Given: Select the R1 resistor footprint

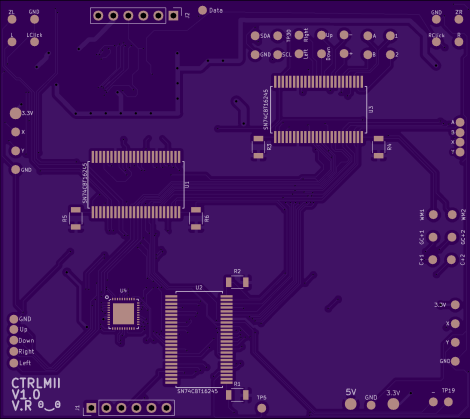Looking at the screenshot, I should click(237, 395).
